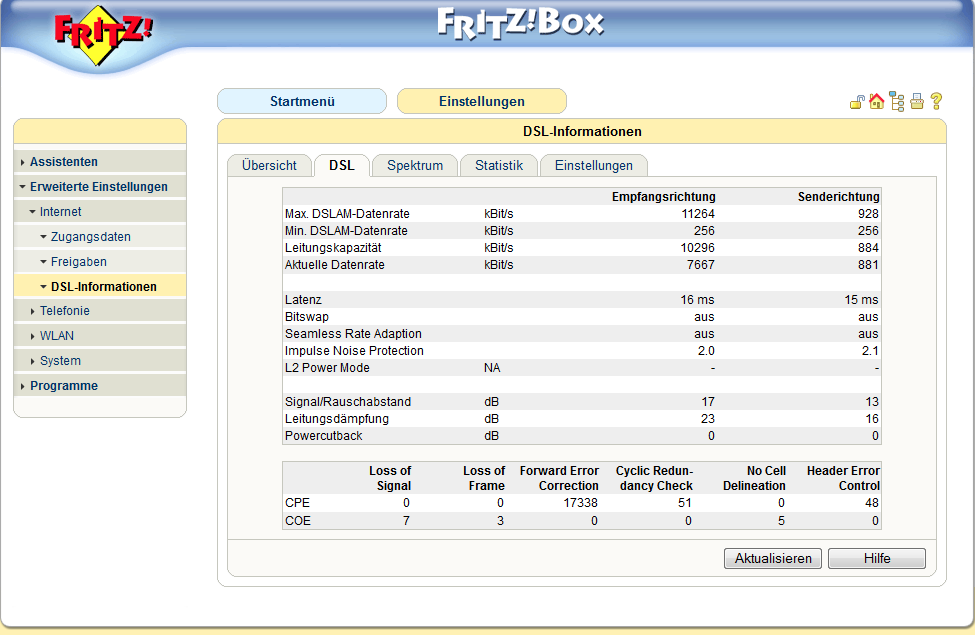Screen dimensions: 975x635
Task: Click the Header Error Control header
Action: (843, 478)
